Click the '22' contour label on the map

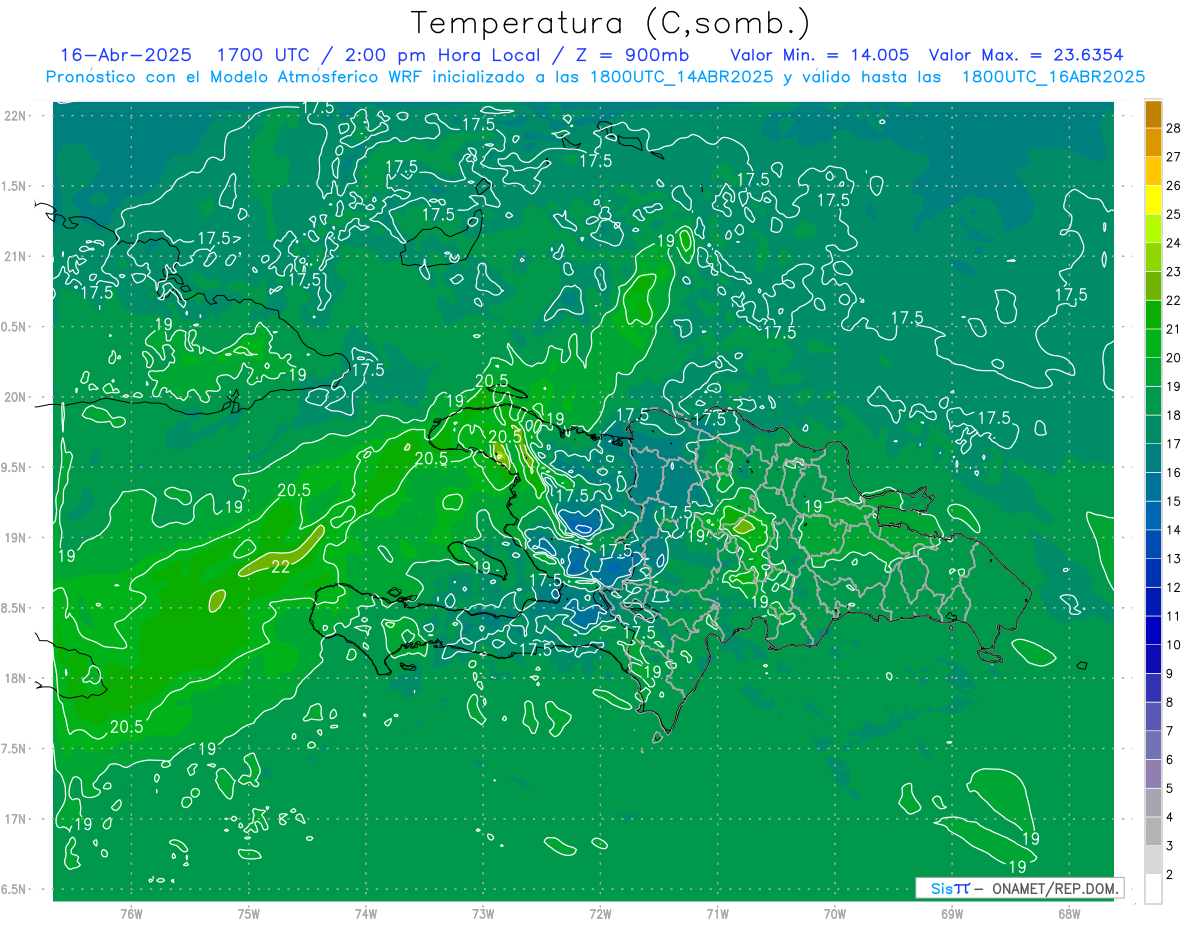click(x=281, y=567)
